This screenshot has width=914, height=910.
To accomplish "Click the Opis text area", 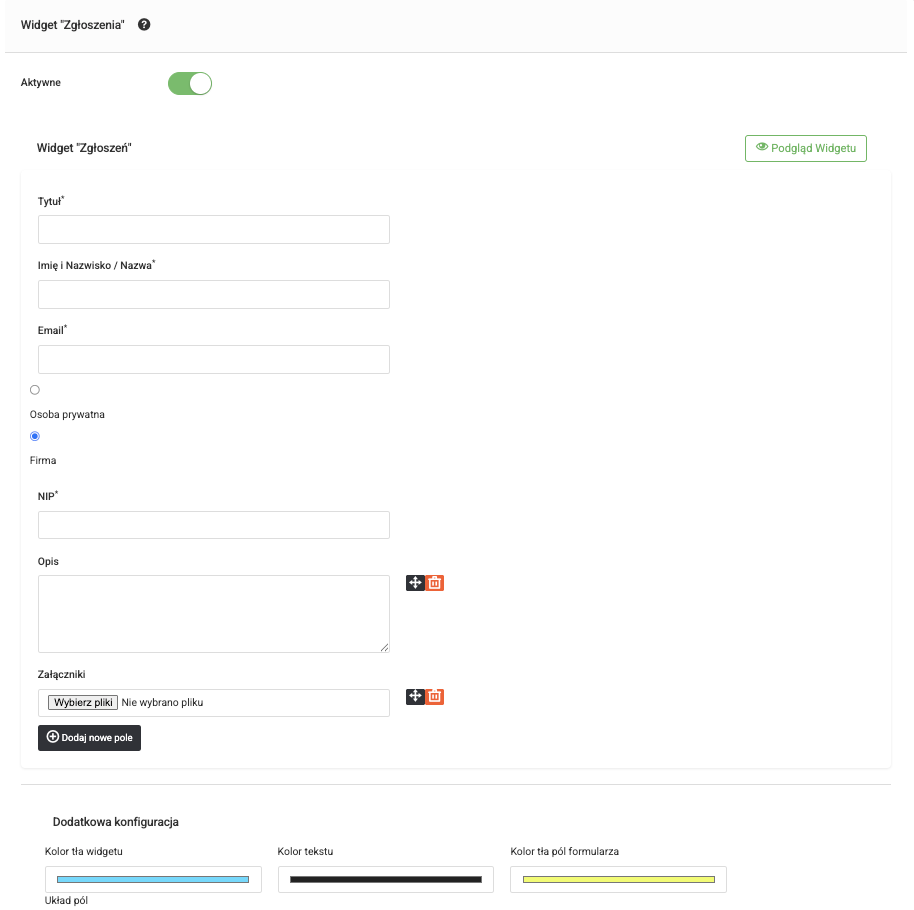I will [213, 613].
